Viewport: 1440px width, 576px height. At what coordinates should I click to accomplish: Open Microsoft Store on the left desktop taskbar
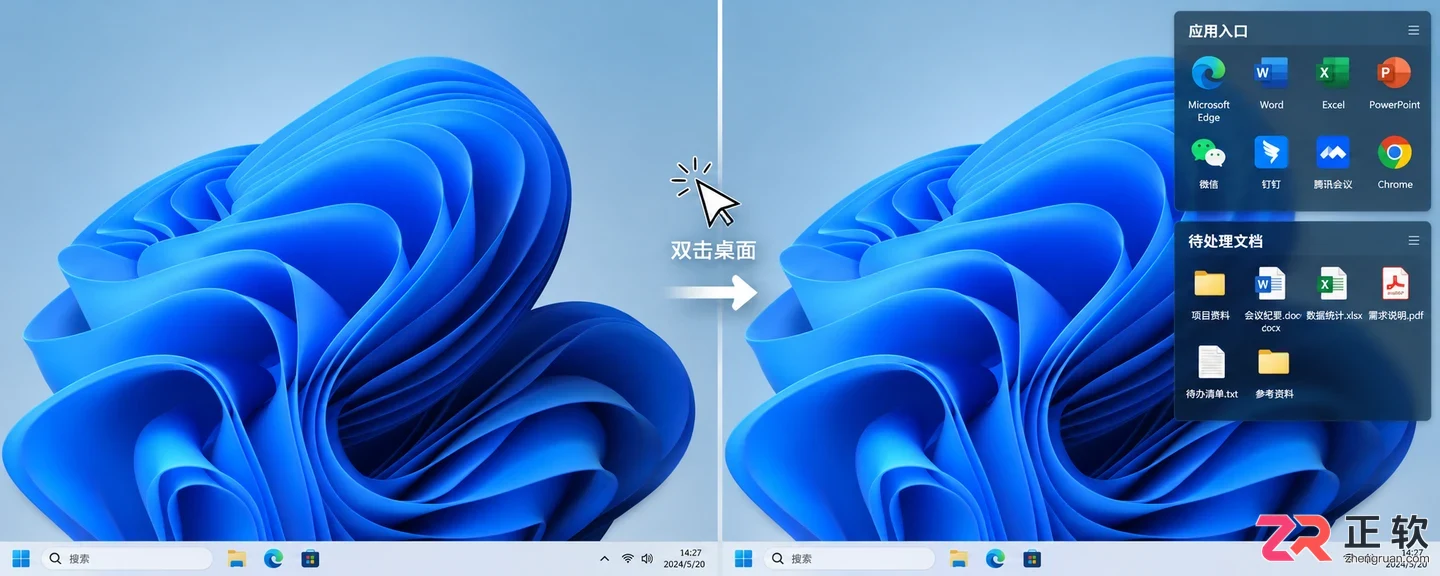(310, 558)
